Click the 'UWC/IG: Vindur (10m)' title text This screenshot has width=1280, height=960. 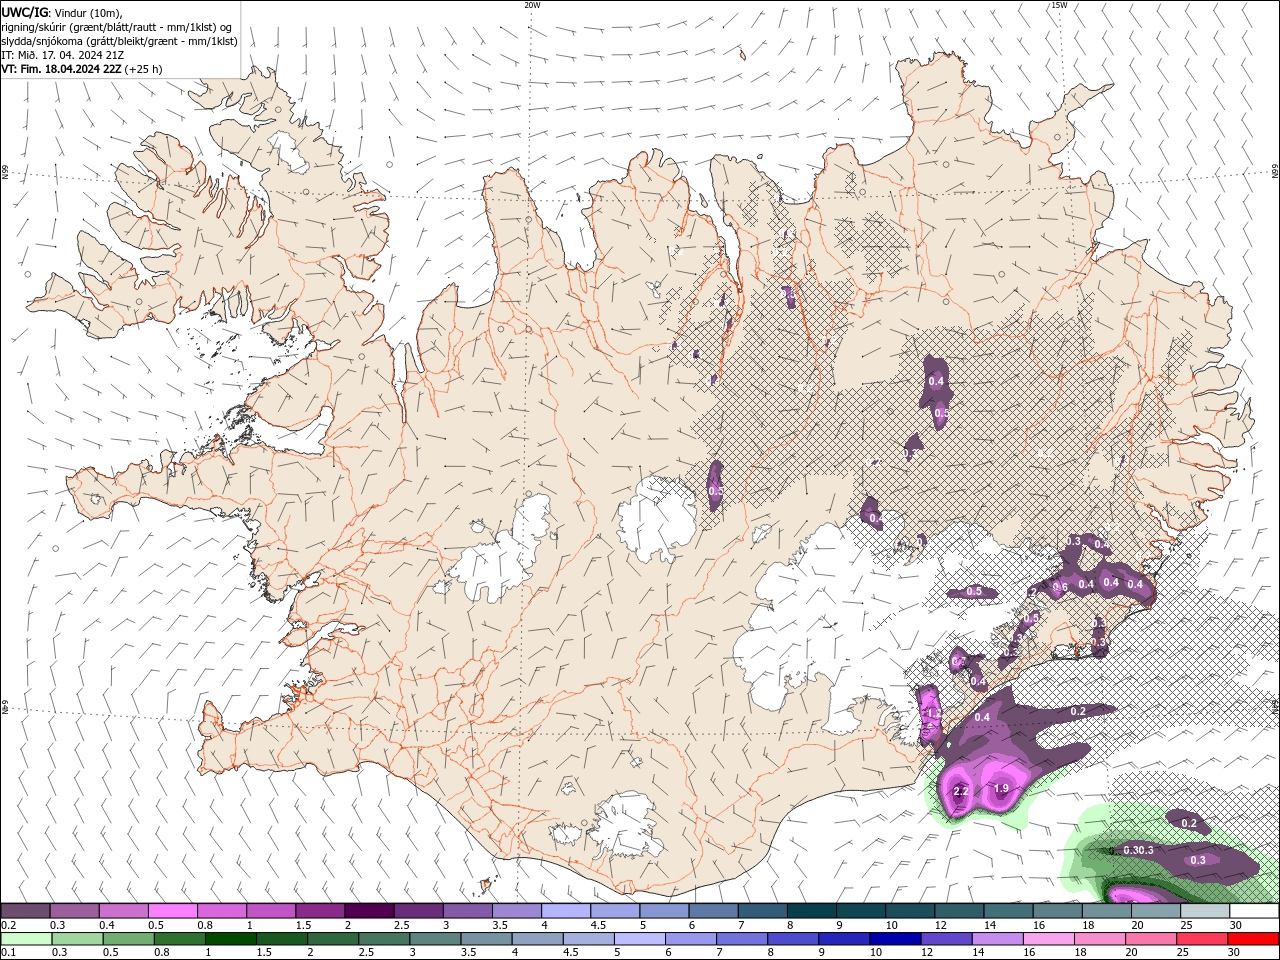click(61, 12)
